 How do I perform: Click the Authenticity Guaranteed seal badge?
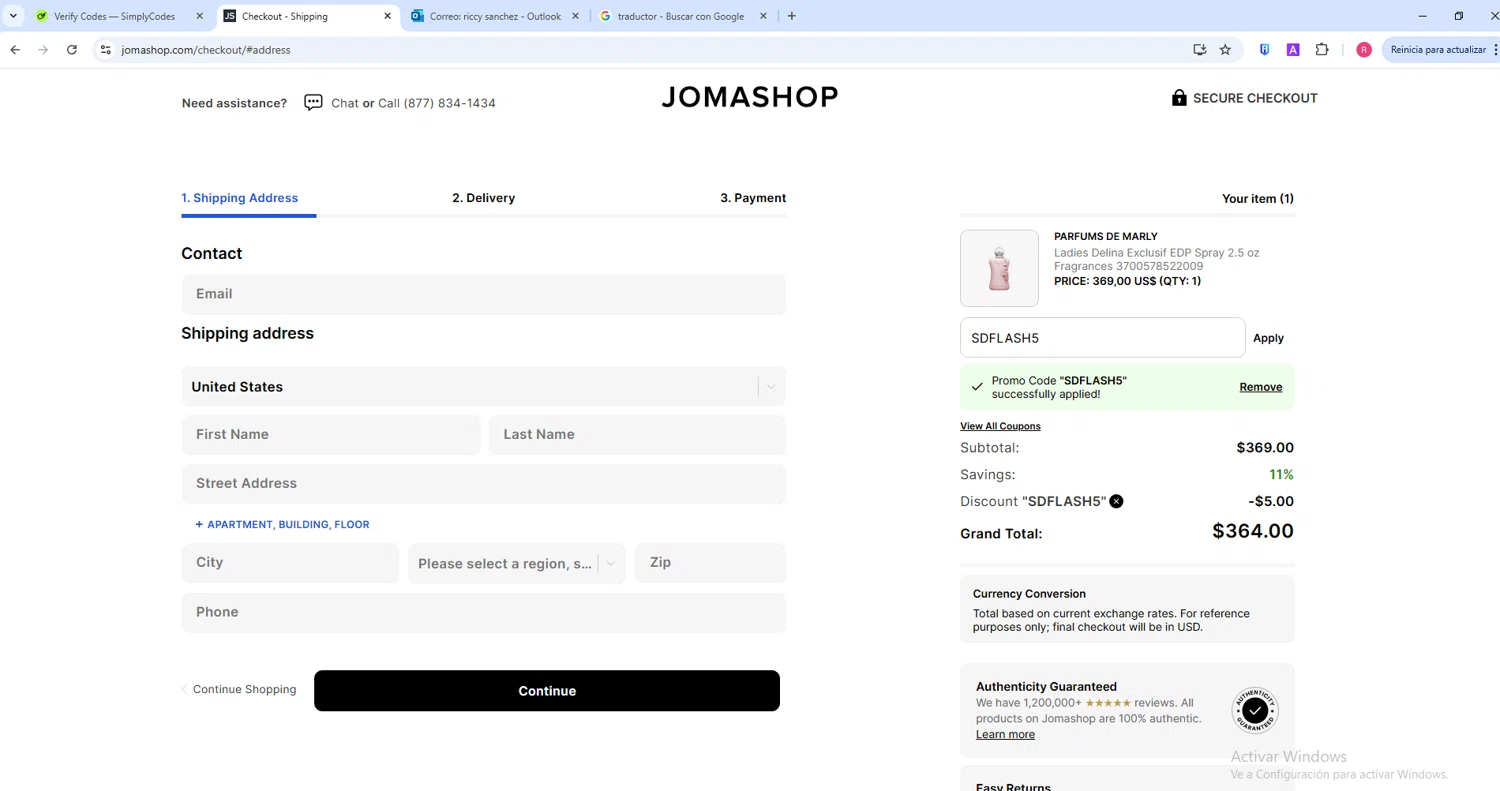[1255, 710]
